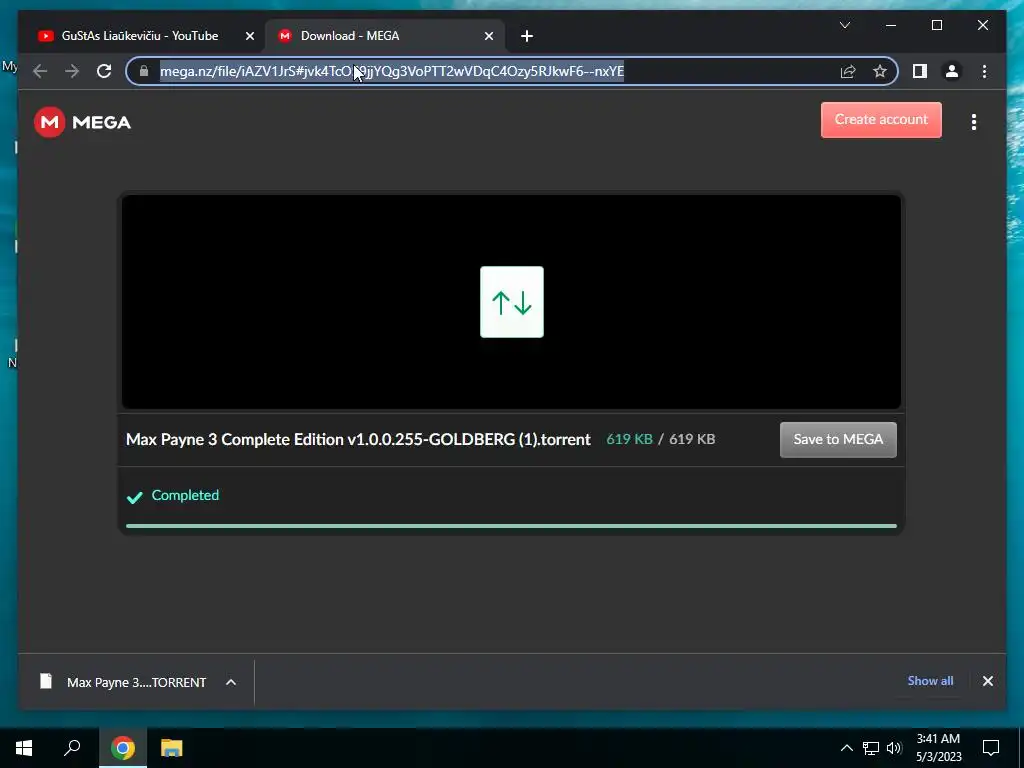Click the browser forward arrow
Image resolution: width=1024 pixels, height=768 pixels.
tap(72, 71)
